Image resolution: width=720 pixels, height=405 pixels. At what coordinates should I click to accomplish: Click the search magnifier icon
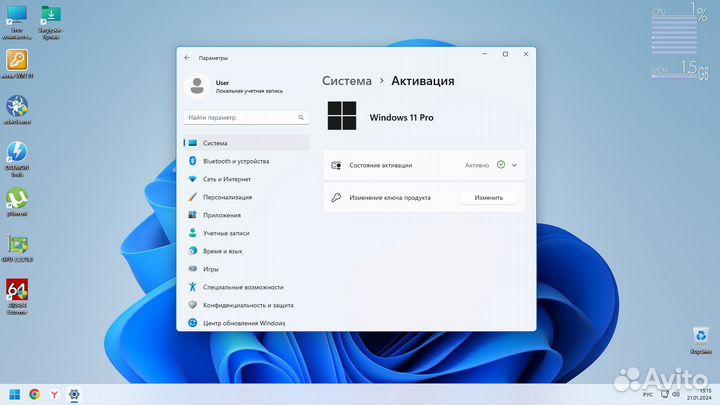[301, 118]
